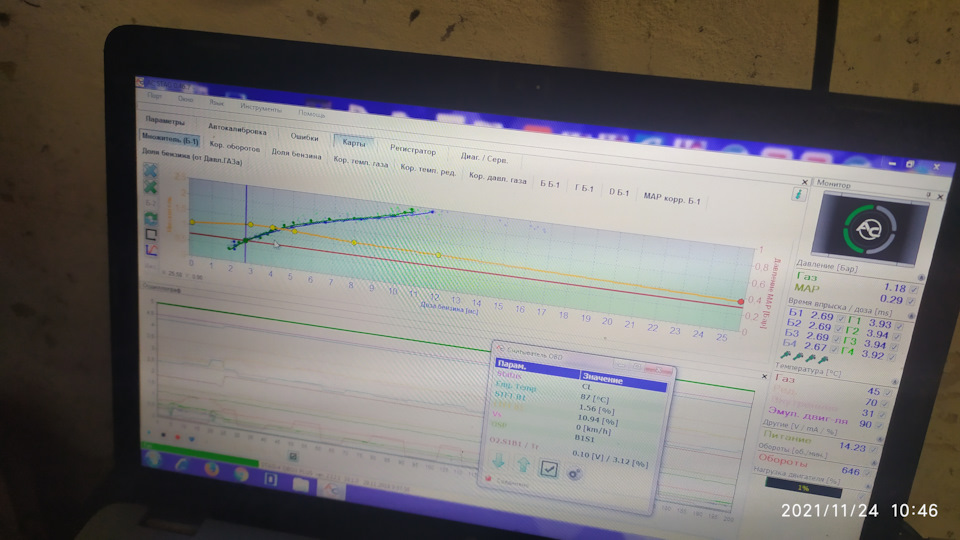Toggle the MAP 0.29 checkbox
960x540 pixels.
[x=911, y=301]
